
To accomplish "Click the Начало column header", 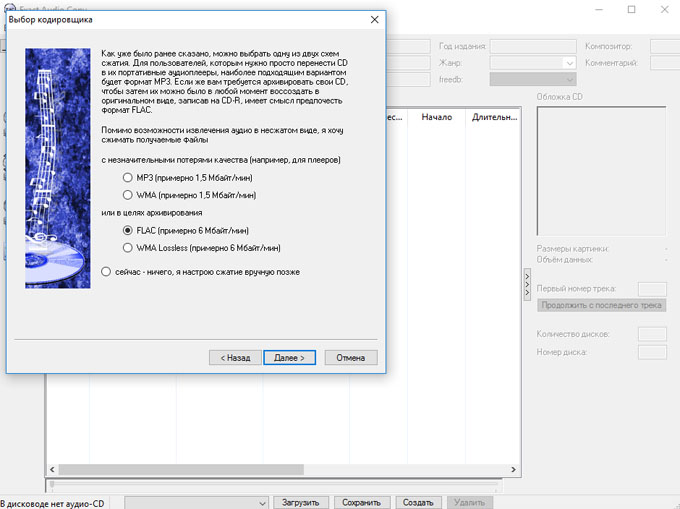I will 437,117.
